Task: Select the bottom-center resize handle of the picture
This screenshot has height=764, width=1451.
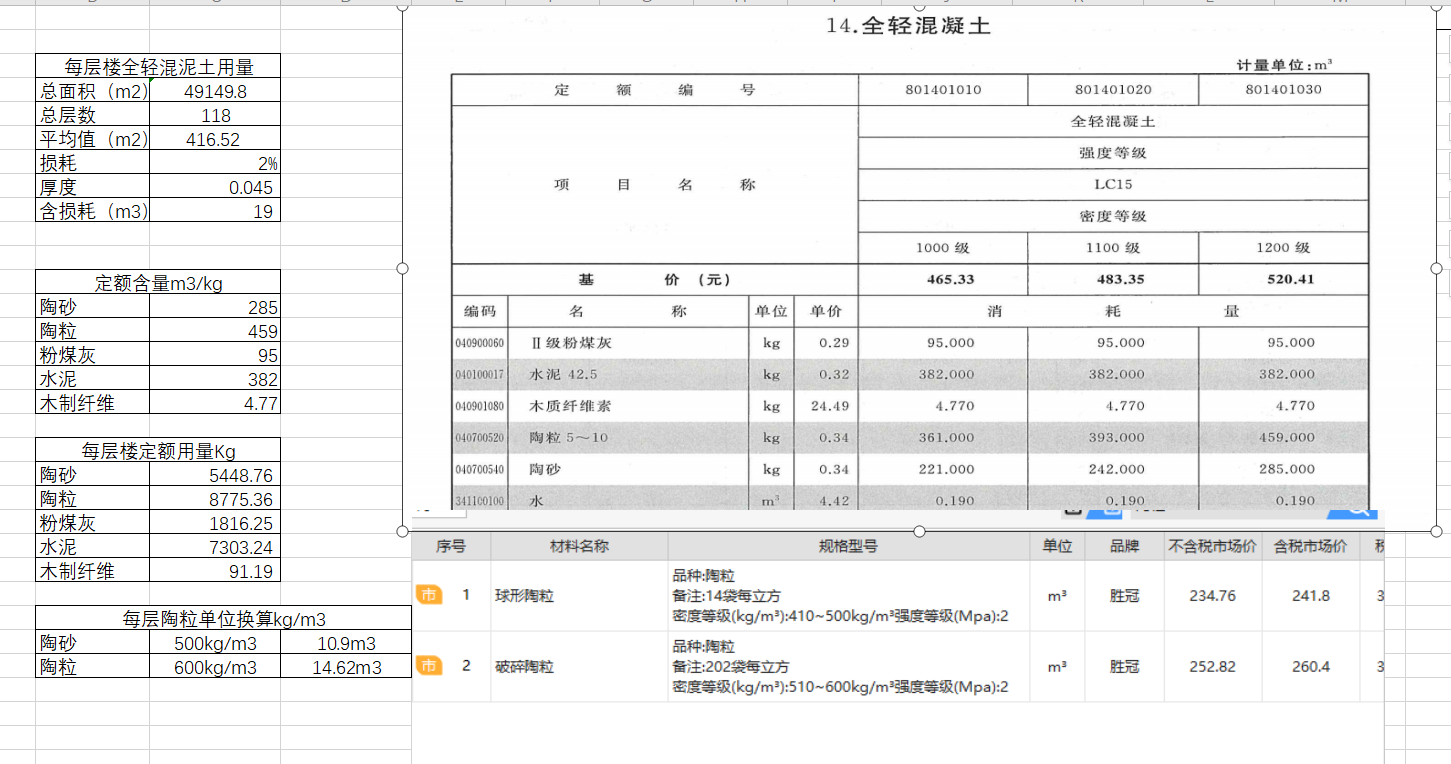Action: click(x=920, y=531)
